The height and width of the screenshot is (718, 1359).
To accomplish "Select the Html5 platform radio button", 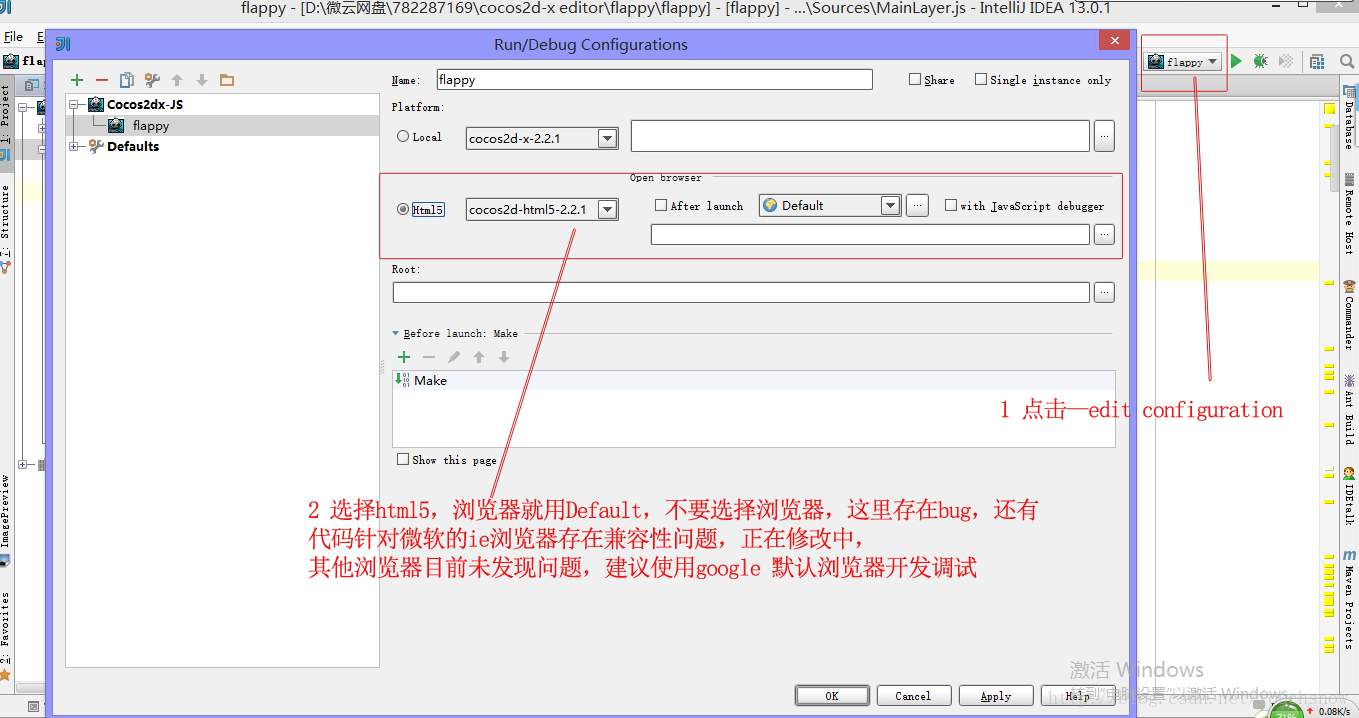I will point(403,209).
